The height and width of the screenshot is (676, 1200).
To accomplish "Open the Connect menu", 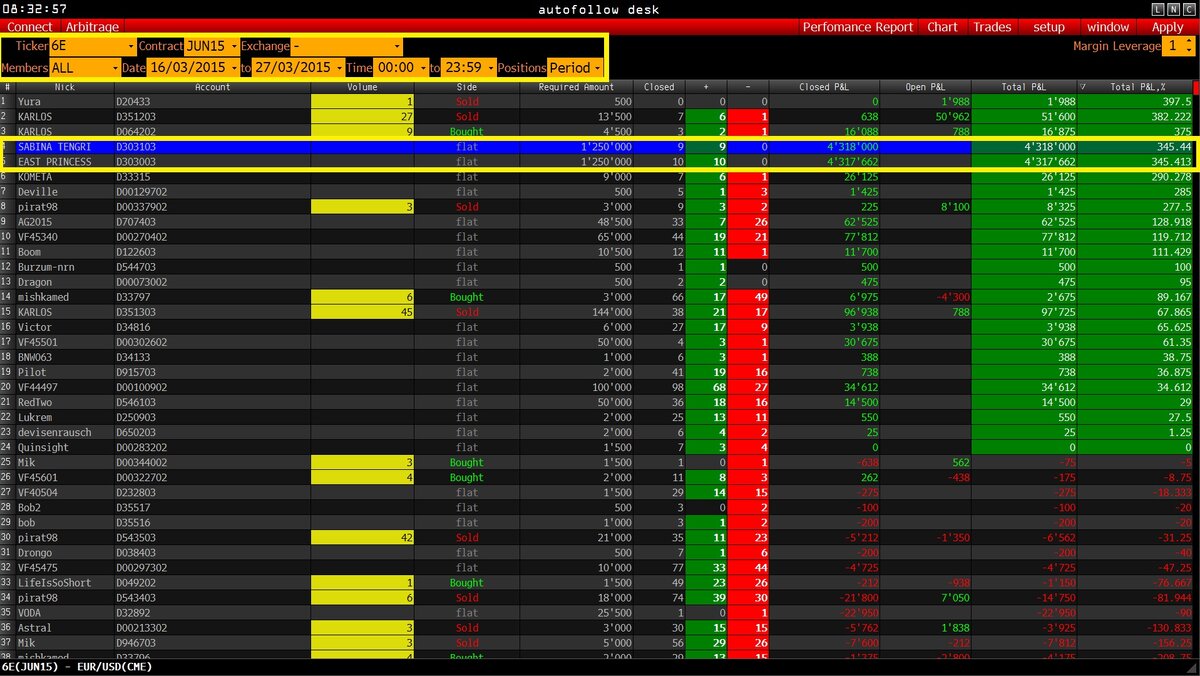I will tap(30, 27).
